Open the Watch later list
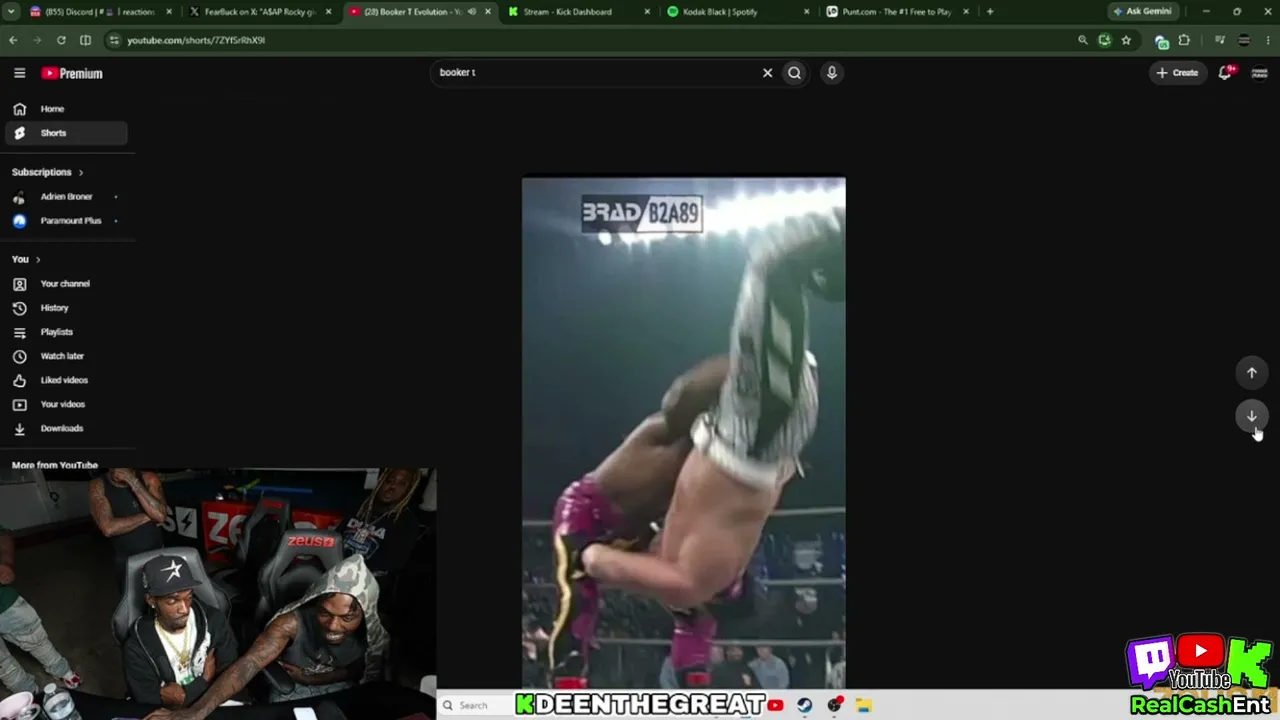Viewport: 1280px width, 720px height. coord(66,356)
